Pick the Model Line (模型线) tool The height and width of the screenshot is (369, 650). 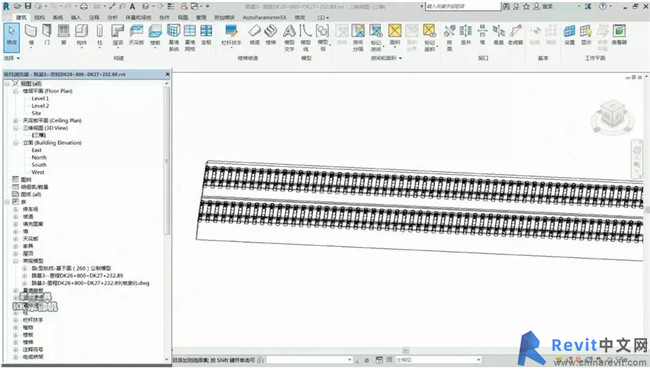306,37
